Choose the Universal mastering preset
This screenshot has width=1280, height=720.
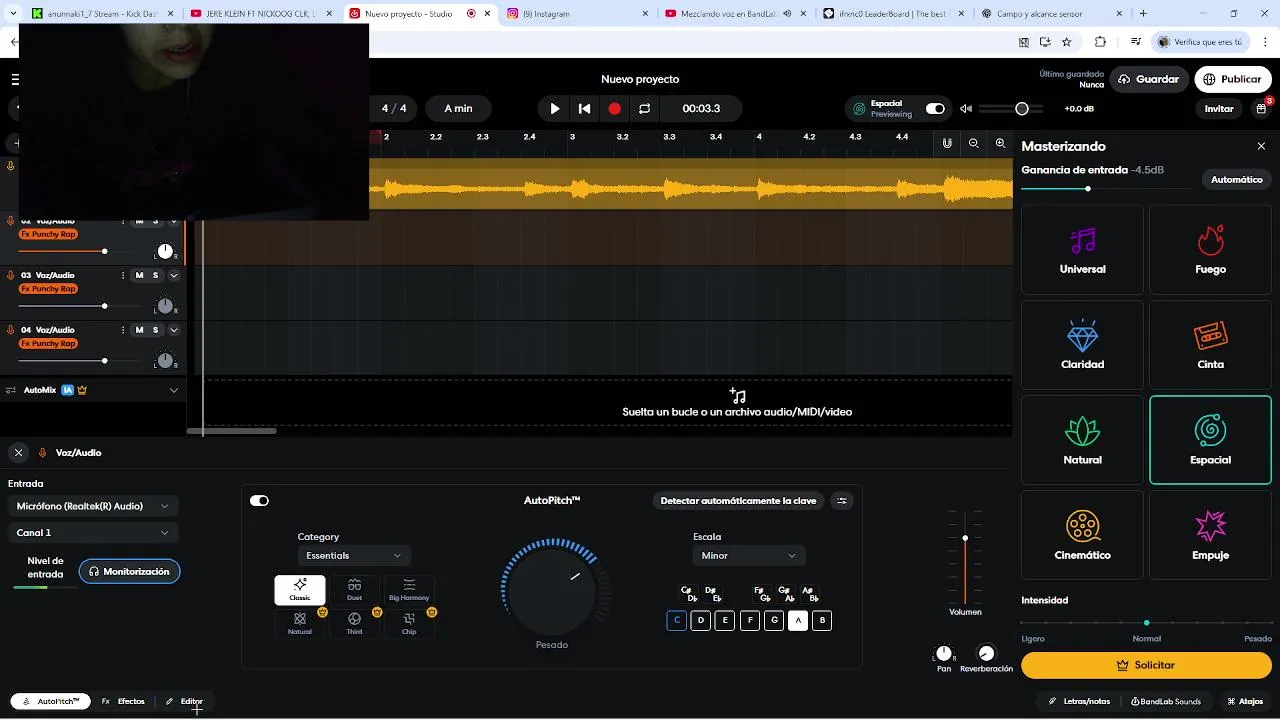[1082, 250]
